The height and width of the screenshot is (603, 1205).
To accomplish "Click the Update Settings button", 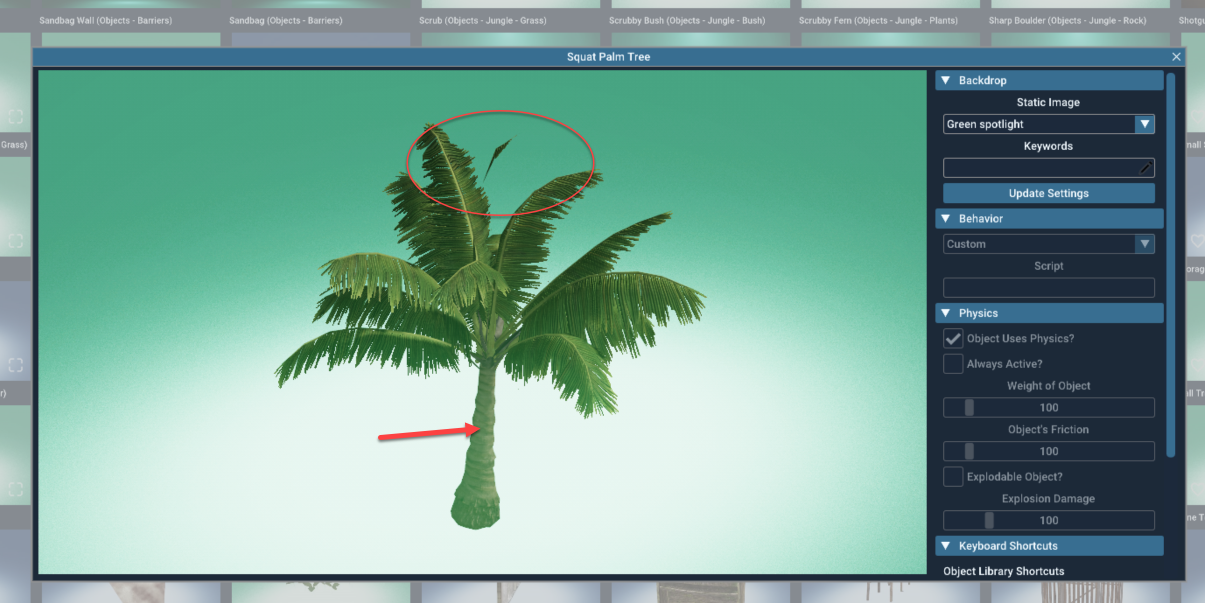I will [x=1049, y=193].
